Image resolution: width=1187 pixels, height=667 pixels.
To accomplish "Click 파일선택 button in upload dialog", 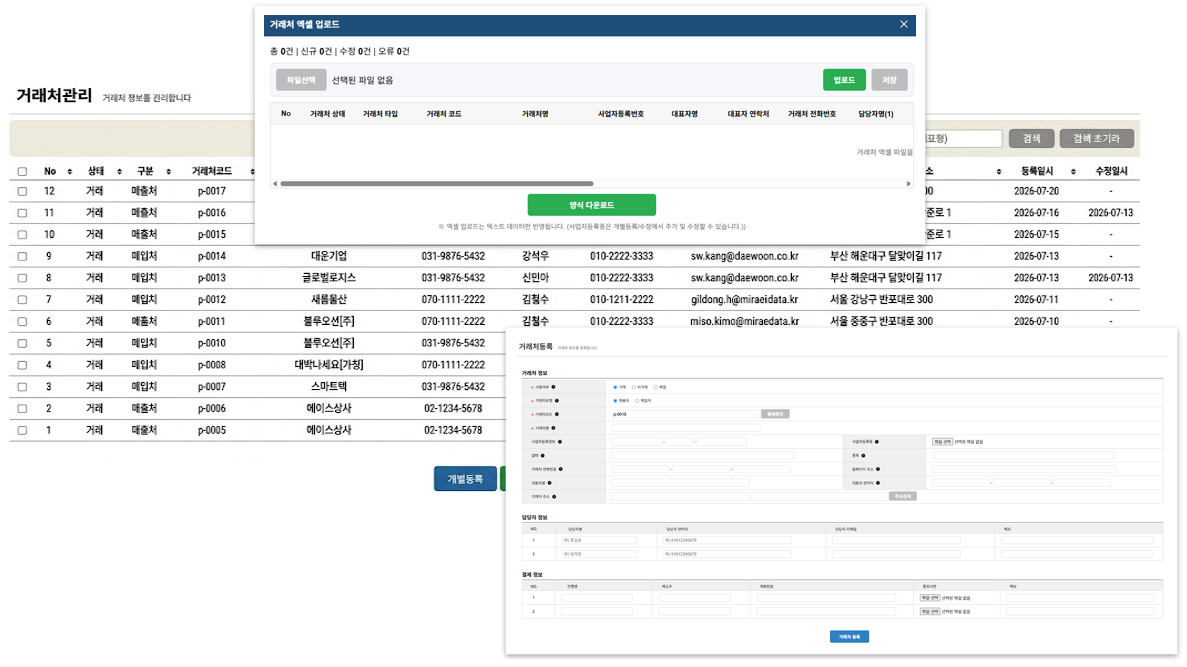I will [x=301, y=80].
